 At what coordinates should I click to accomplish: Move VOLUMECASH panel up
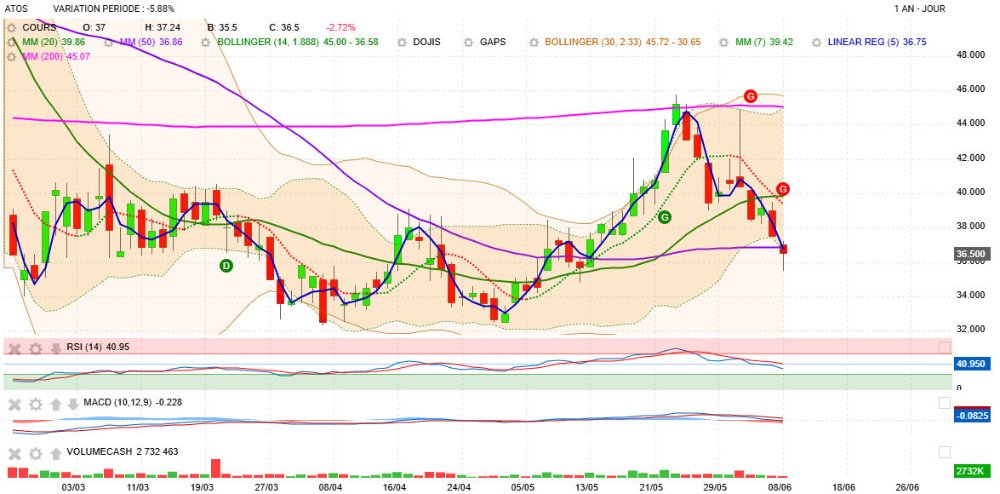click(x=56, y=453)
